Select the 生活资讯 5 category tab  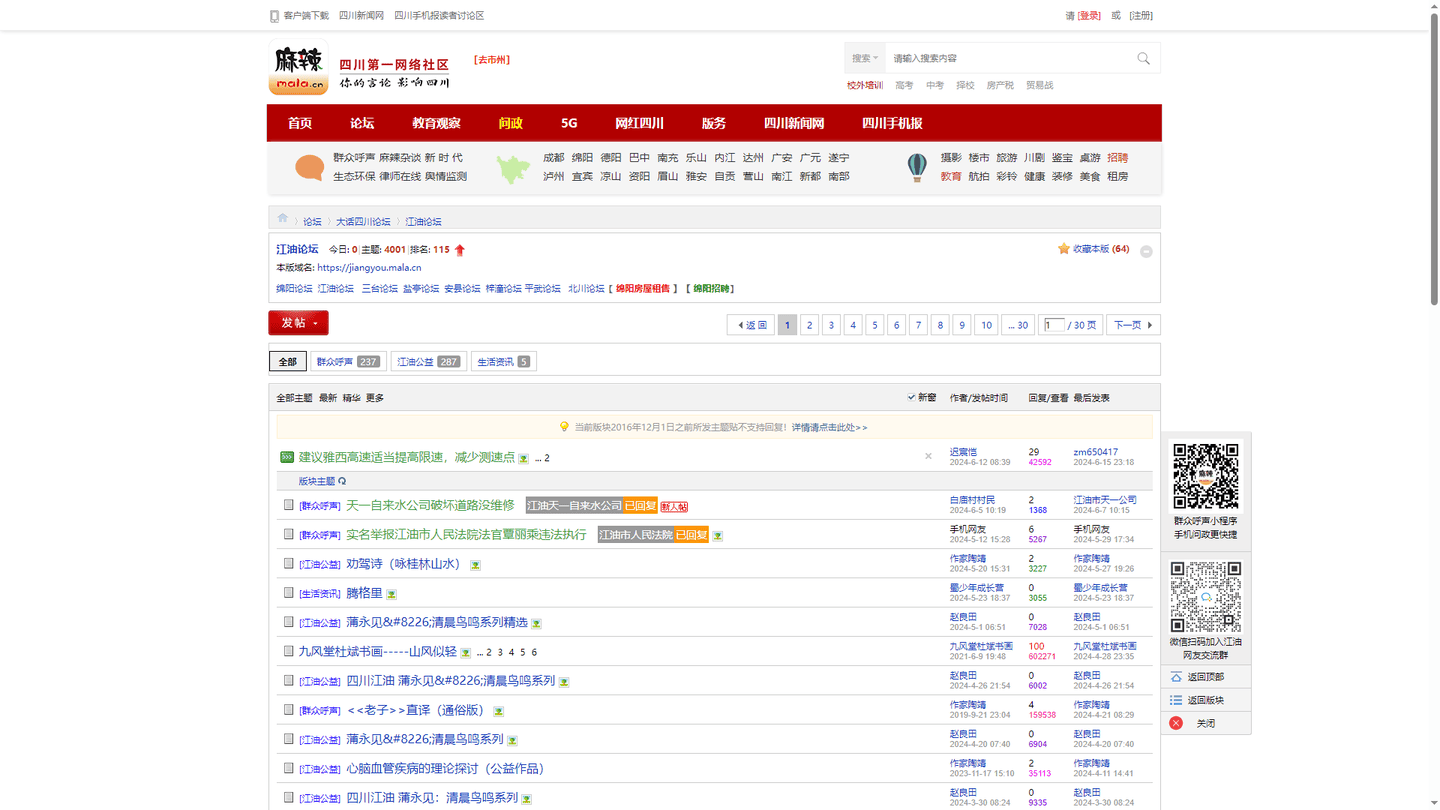tap(503, 361)
